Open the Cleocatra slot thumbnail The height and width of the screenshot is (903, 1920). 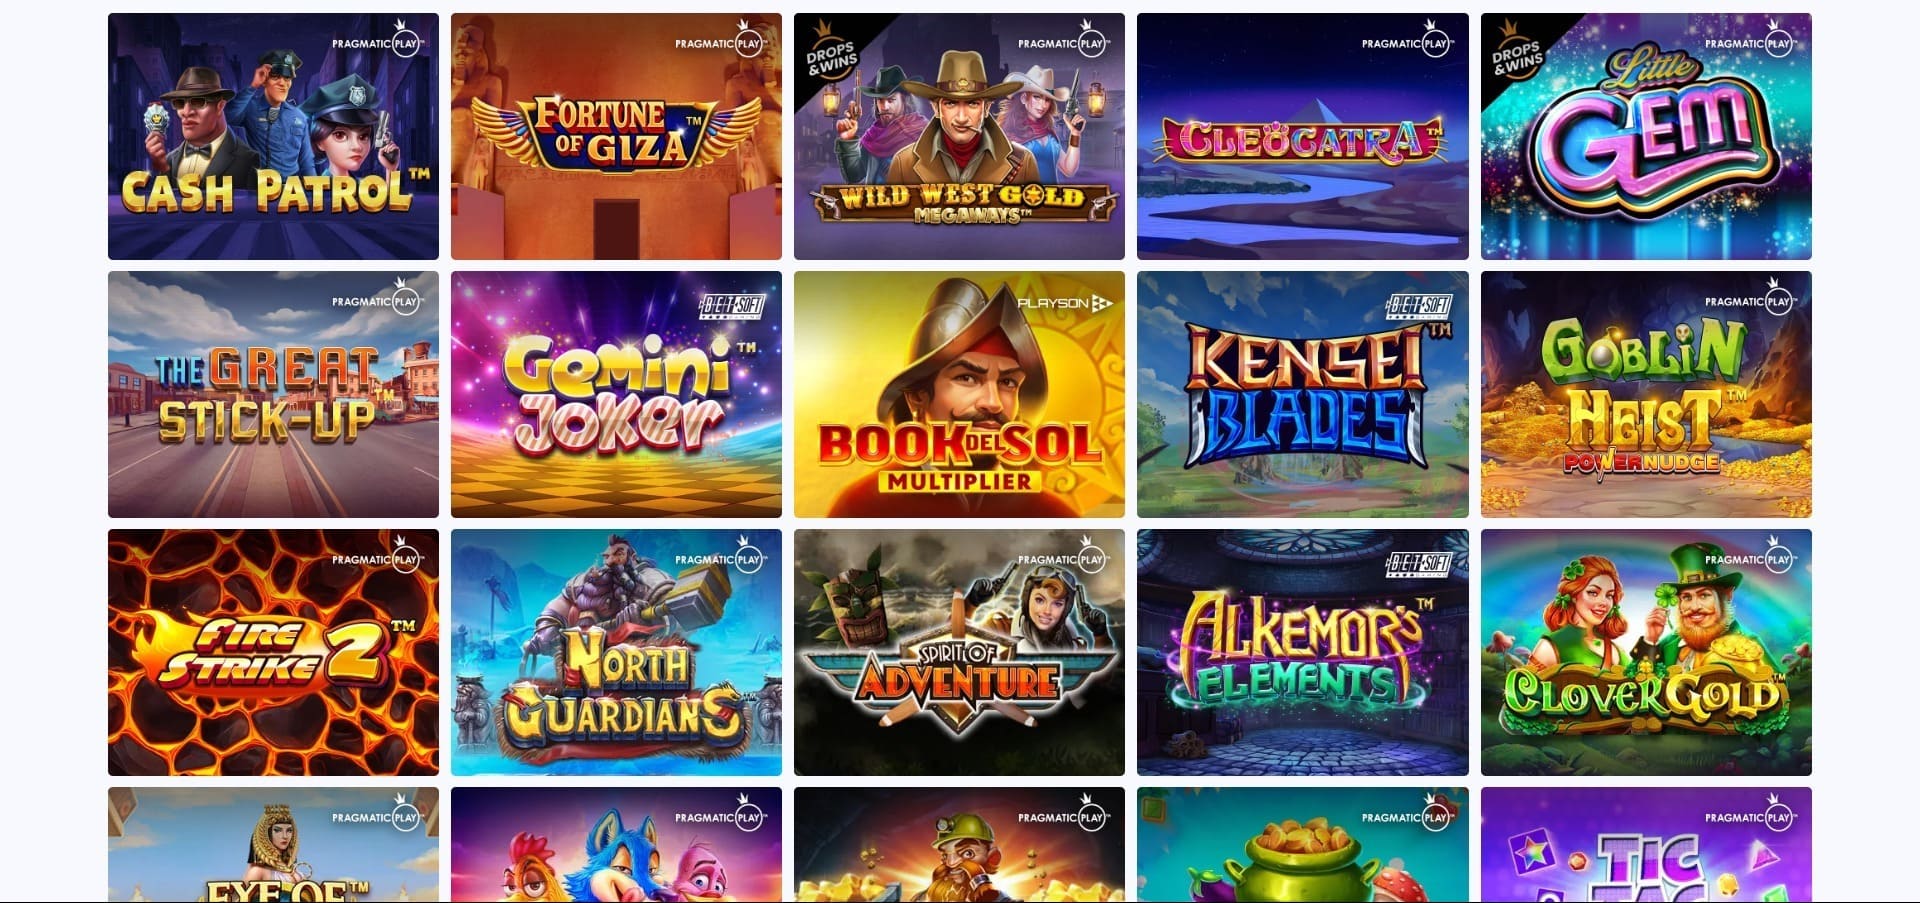pyautogui.click(x=1302, y=136)
